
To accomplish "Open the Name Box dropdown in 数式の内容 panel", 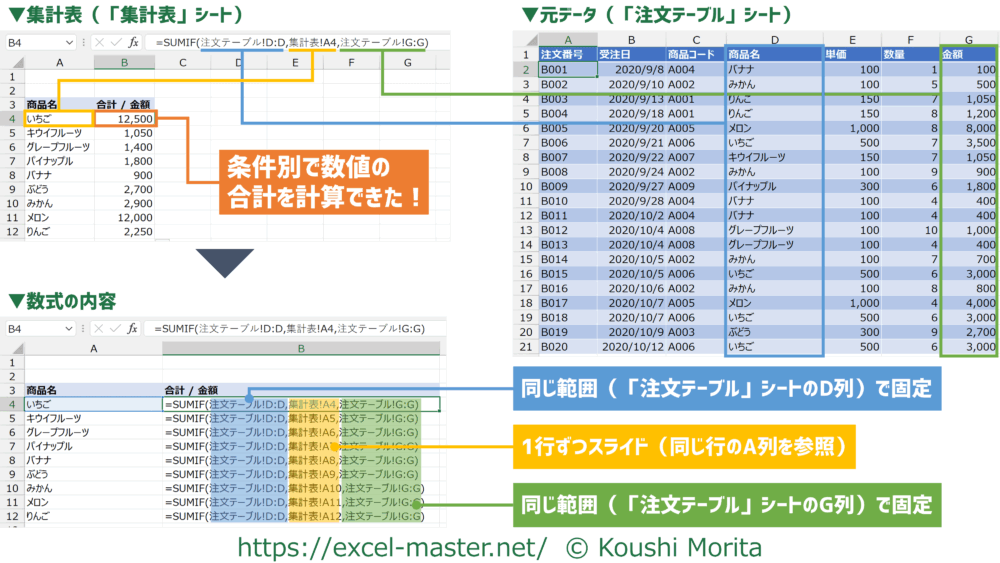I will (68, 329).
